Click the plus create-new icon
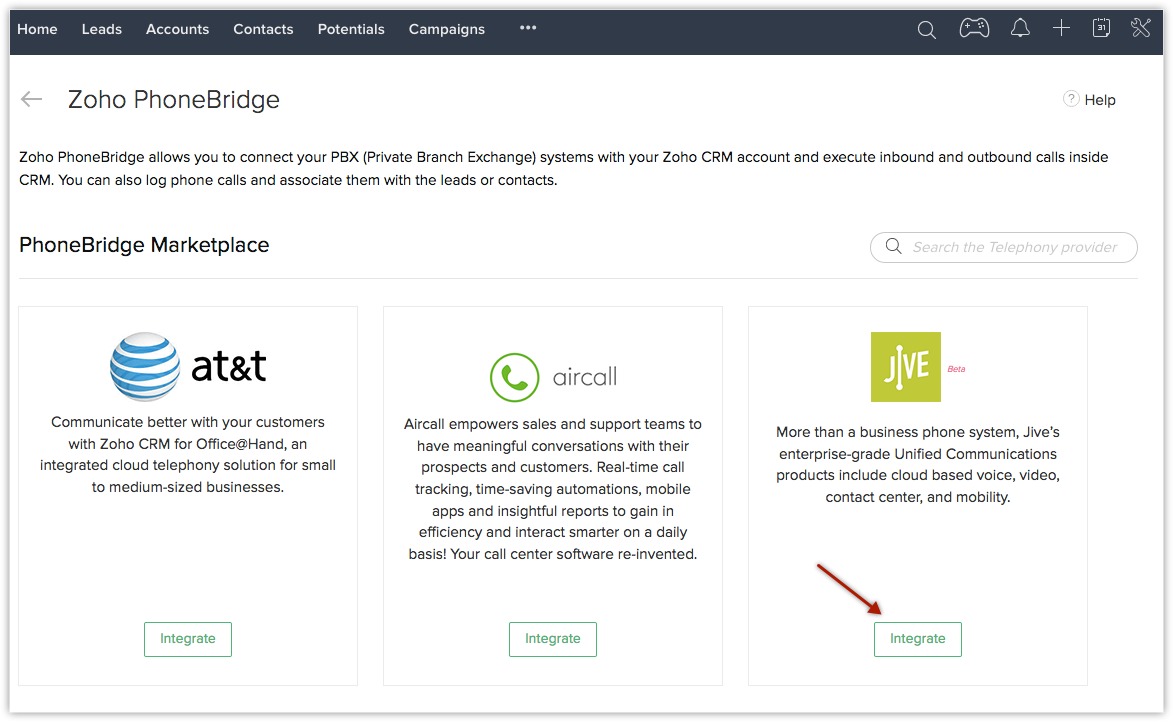The width and height of the screenshot is (1173, 722). point(1061,28)
